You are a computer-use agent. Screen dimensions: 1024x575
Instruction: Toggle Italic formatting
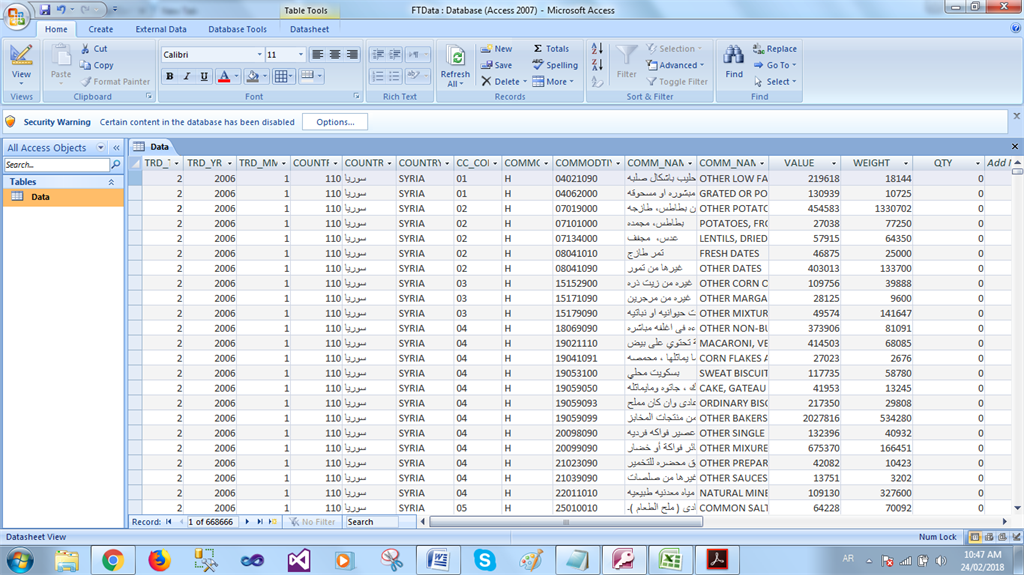pyautogui.click(x=187, y=76)
